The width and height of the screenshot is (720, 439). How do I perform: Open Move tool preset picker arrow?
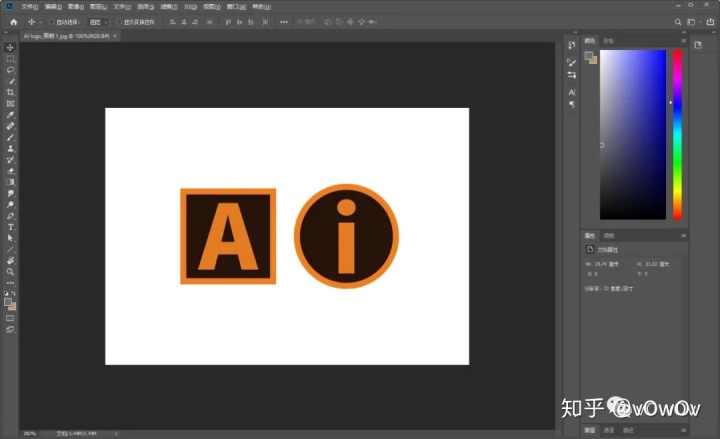click(40, 22)
